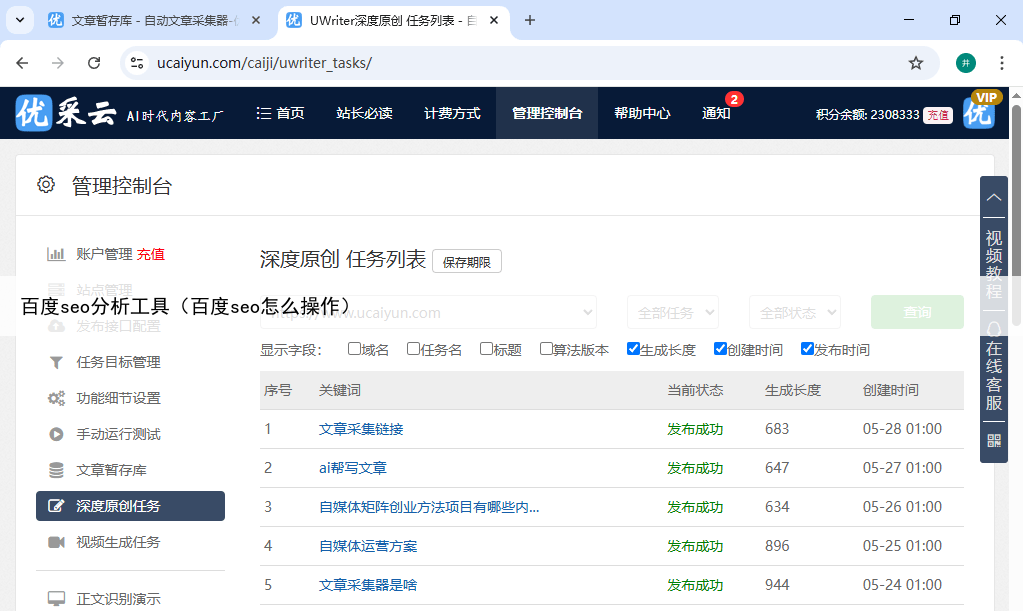The height and width of the screenshot is (611, 1023).
Task: Open the 自媒体运营方案 keyword link
Action: [x=368, y=546]
